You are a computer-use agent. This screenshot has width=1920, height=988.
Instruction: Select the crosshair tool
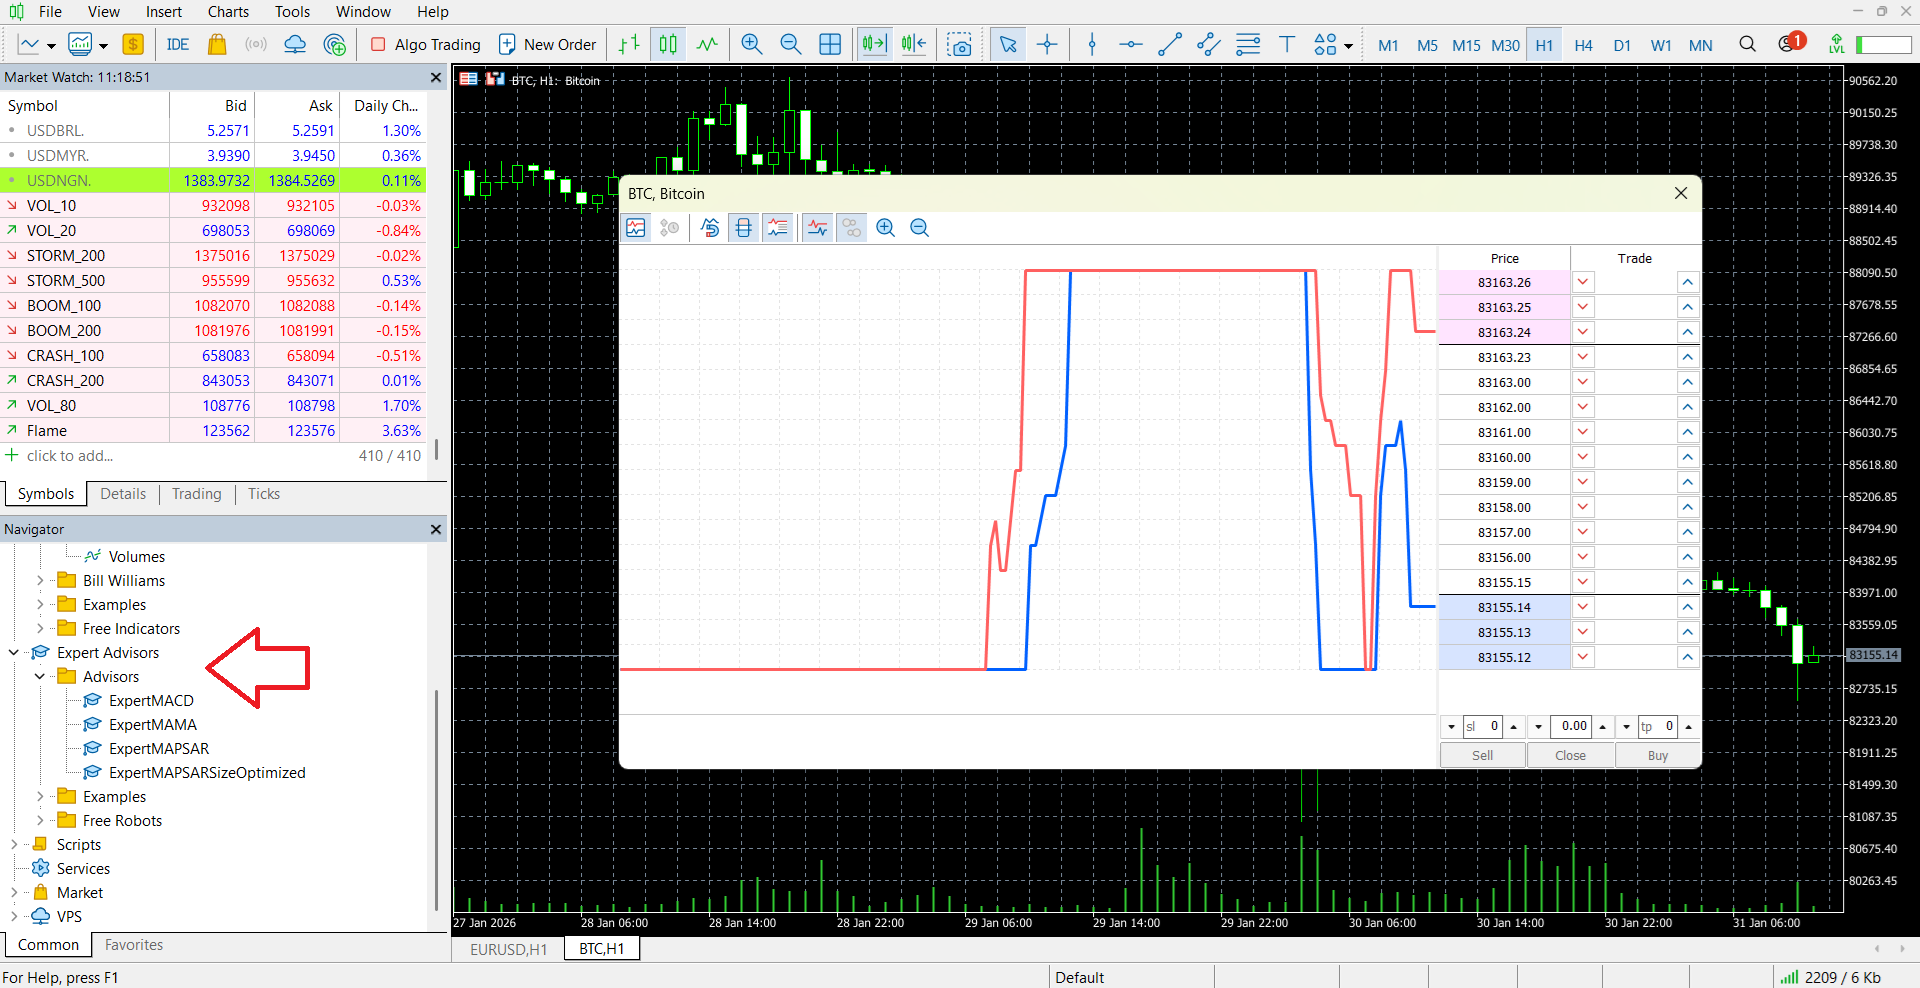(x=1047, y=44)
